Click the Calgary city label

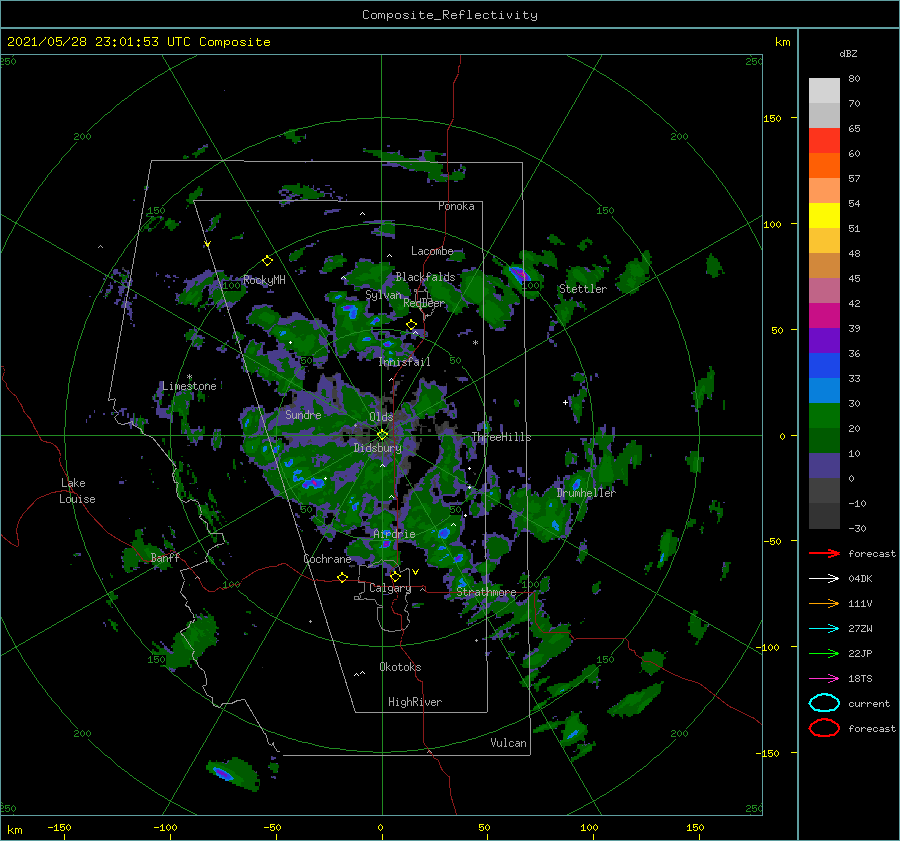tap(390, 588)
